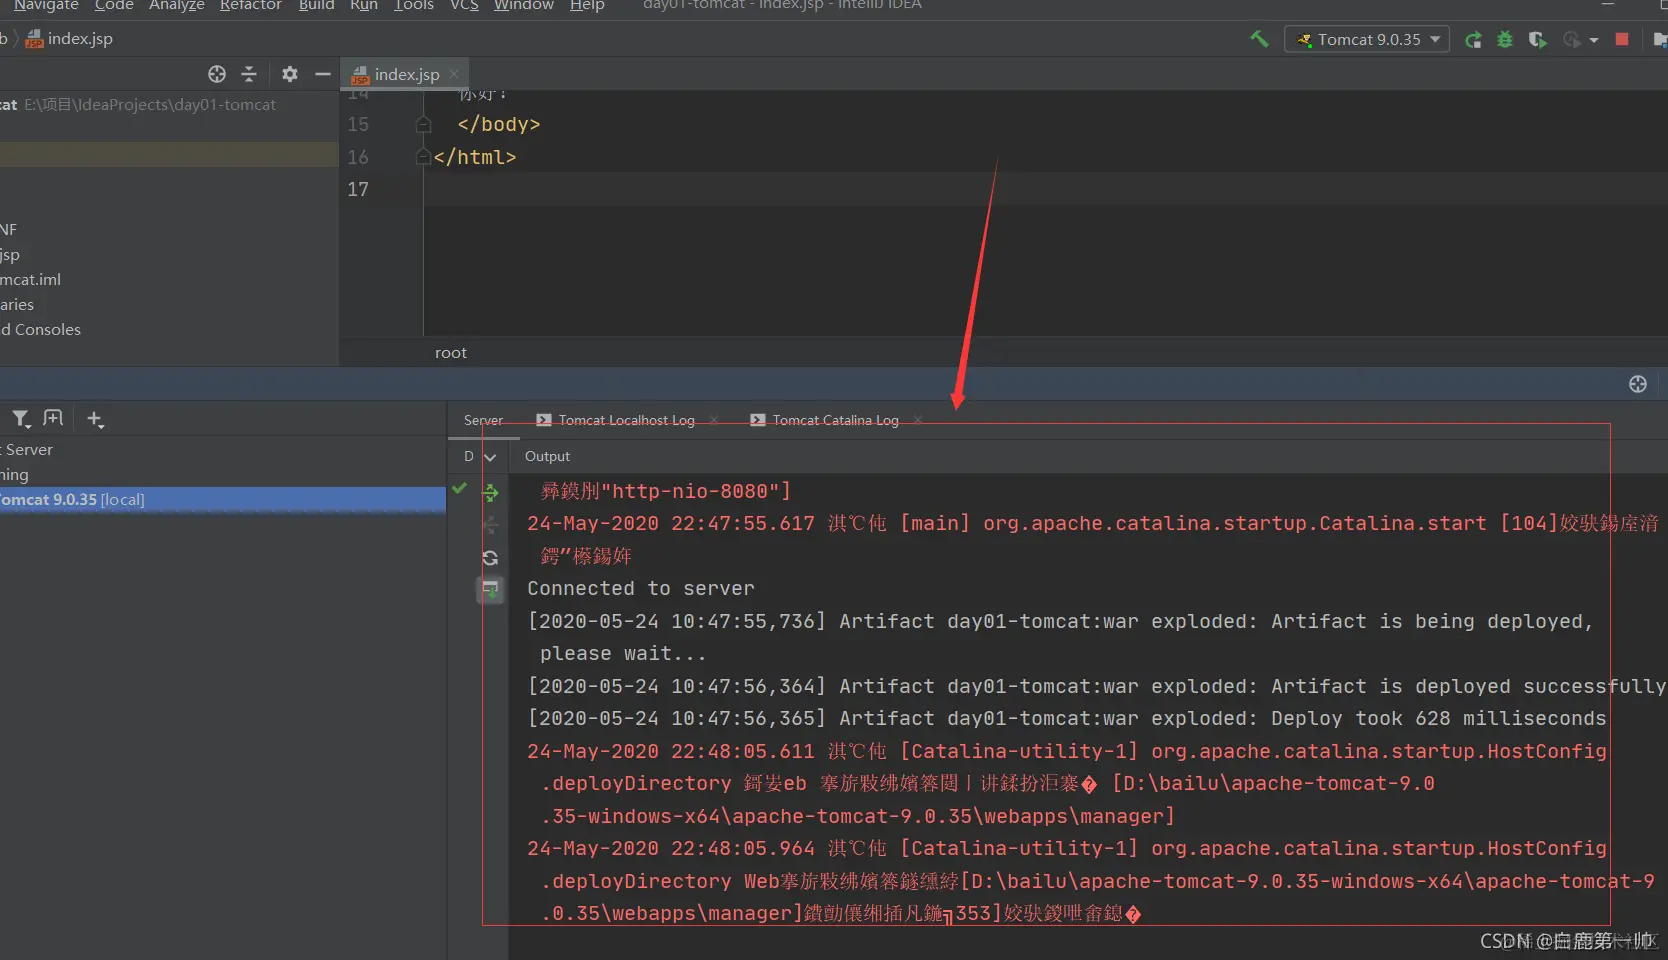Collapse the </html> fold marker

point(424,157)
